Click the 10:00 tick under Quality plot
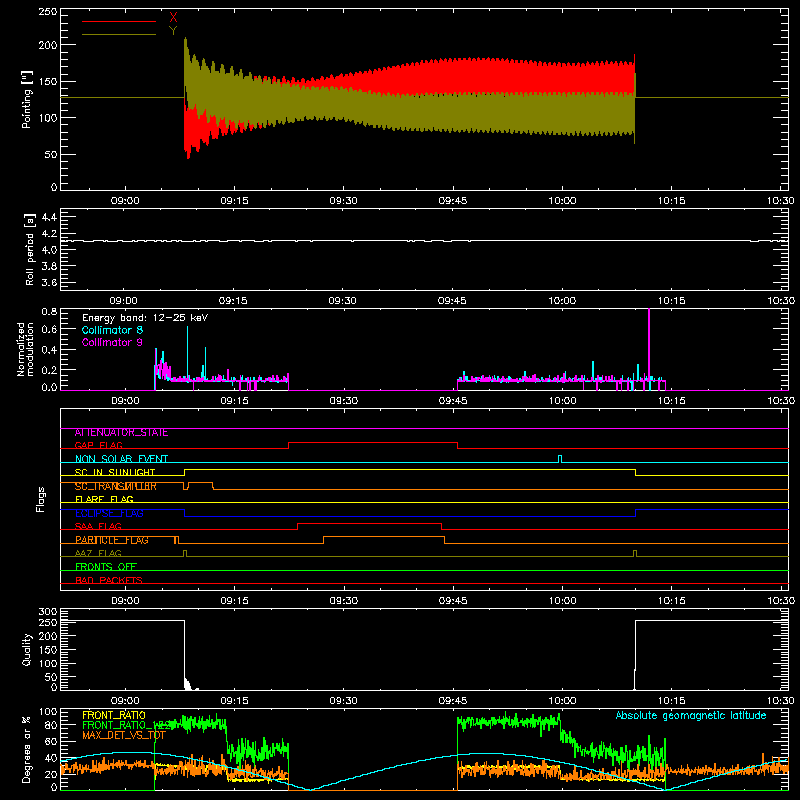This screenshot has height=800, width=800. (562, 701)
